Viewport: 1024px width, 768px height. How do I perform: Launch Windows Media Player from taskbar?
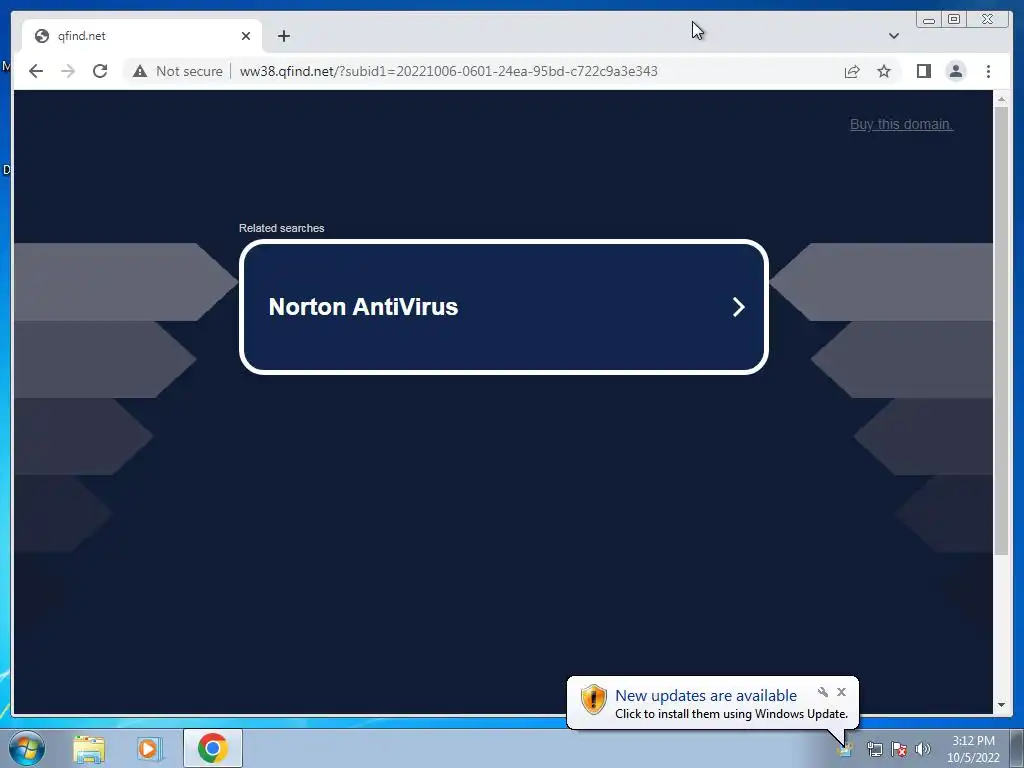(x=150, y=748)
